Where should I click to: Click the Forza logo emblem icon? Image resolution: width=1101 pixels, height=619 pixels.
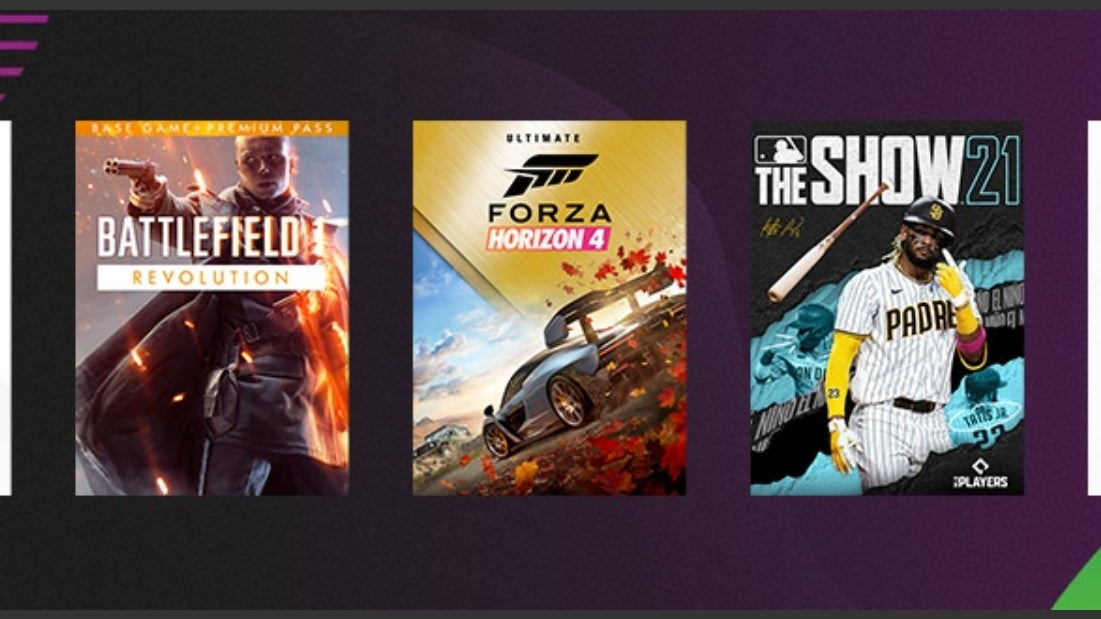coord(550,175)
